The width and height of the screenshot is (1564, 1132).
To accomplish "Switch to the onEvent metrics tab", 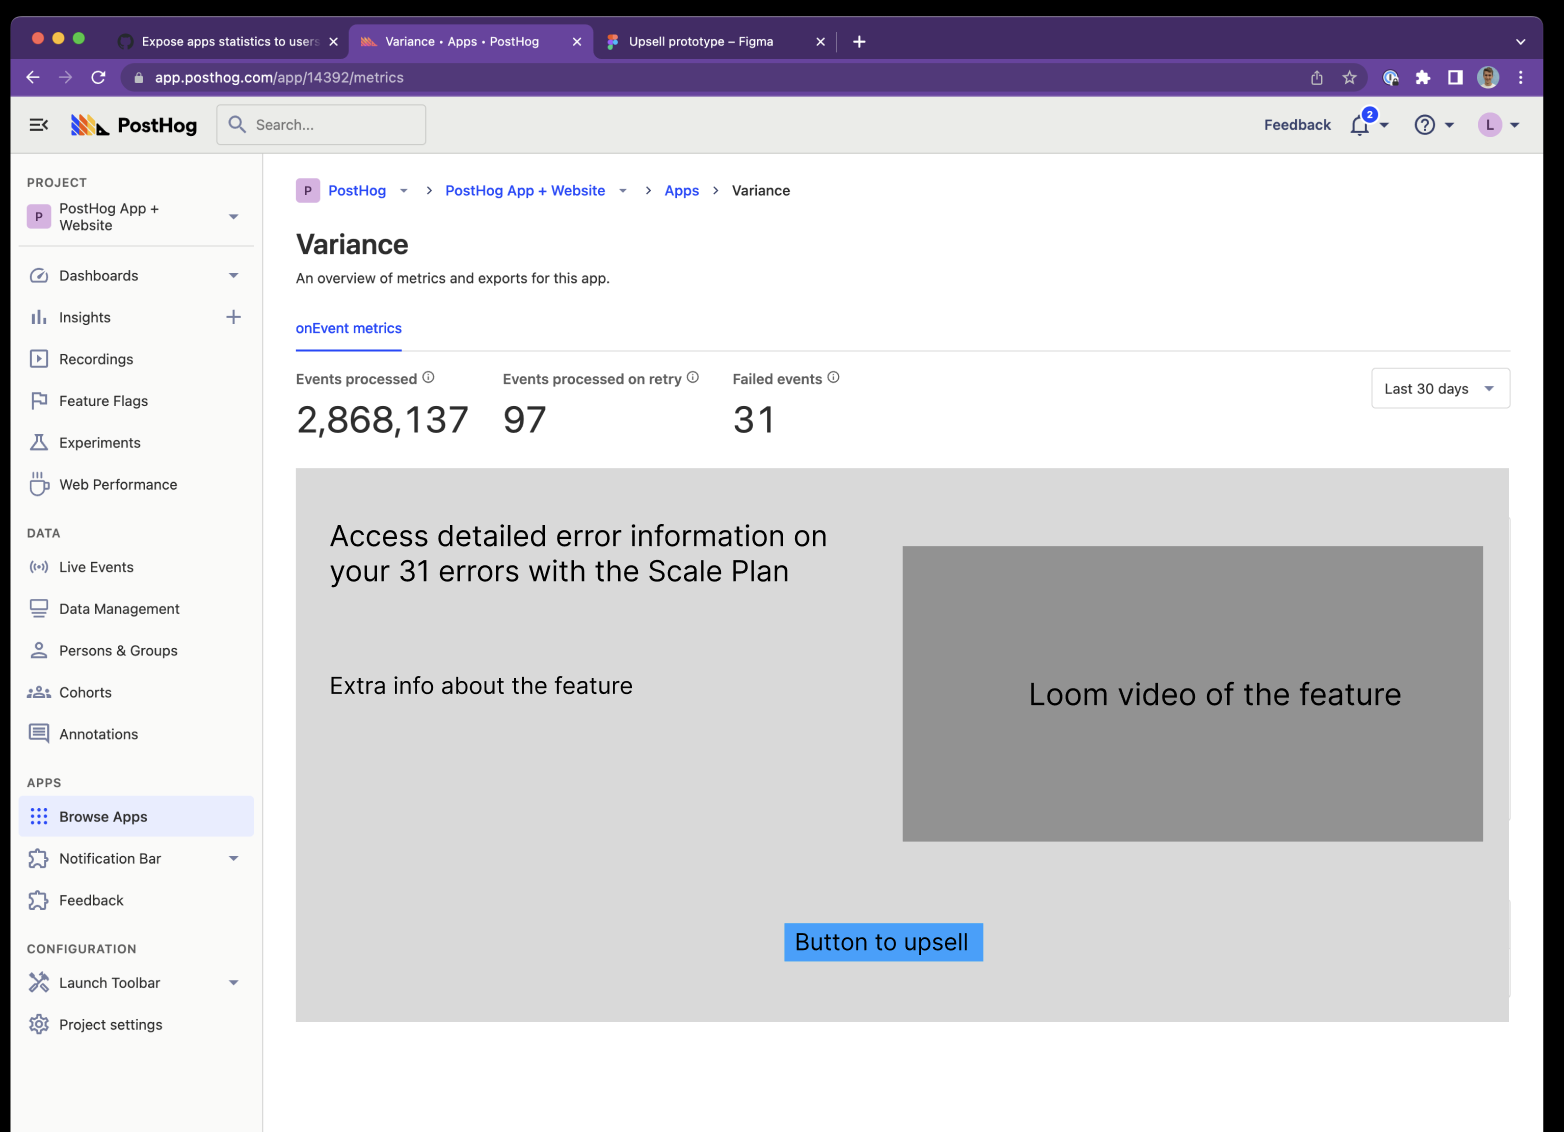I will (348, 328).
